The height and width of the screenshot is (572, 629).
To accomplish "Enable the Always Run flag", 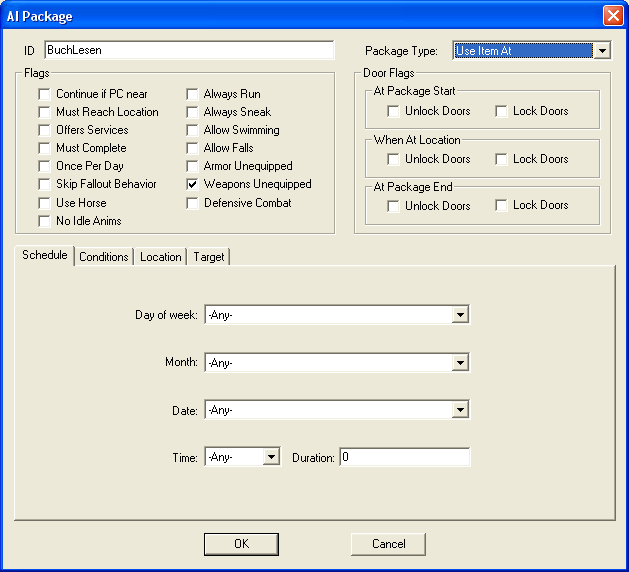I will 194,94.
